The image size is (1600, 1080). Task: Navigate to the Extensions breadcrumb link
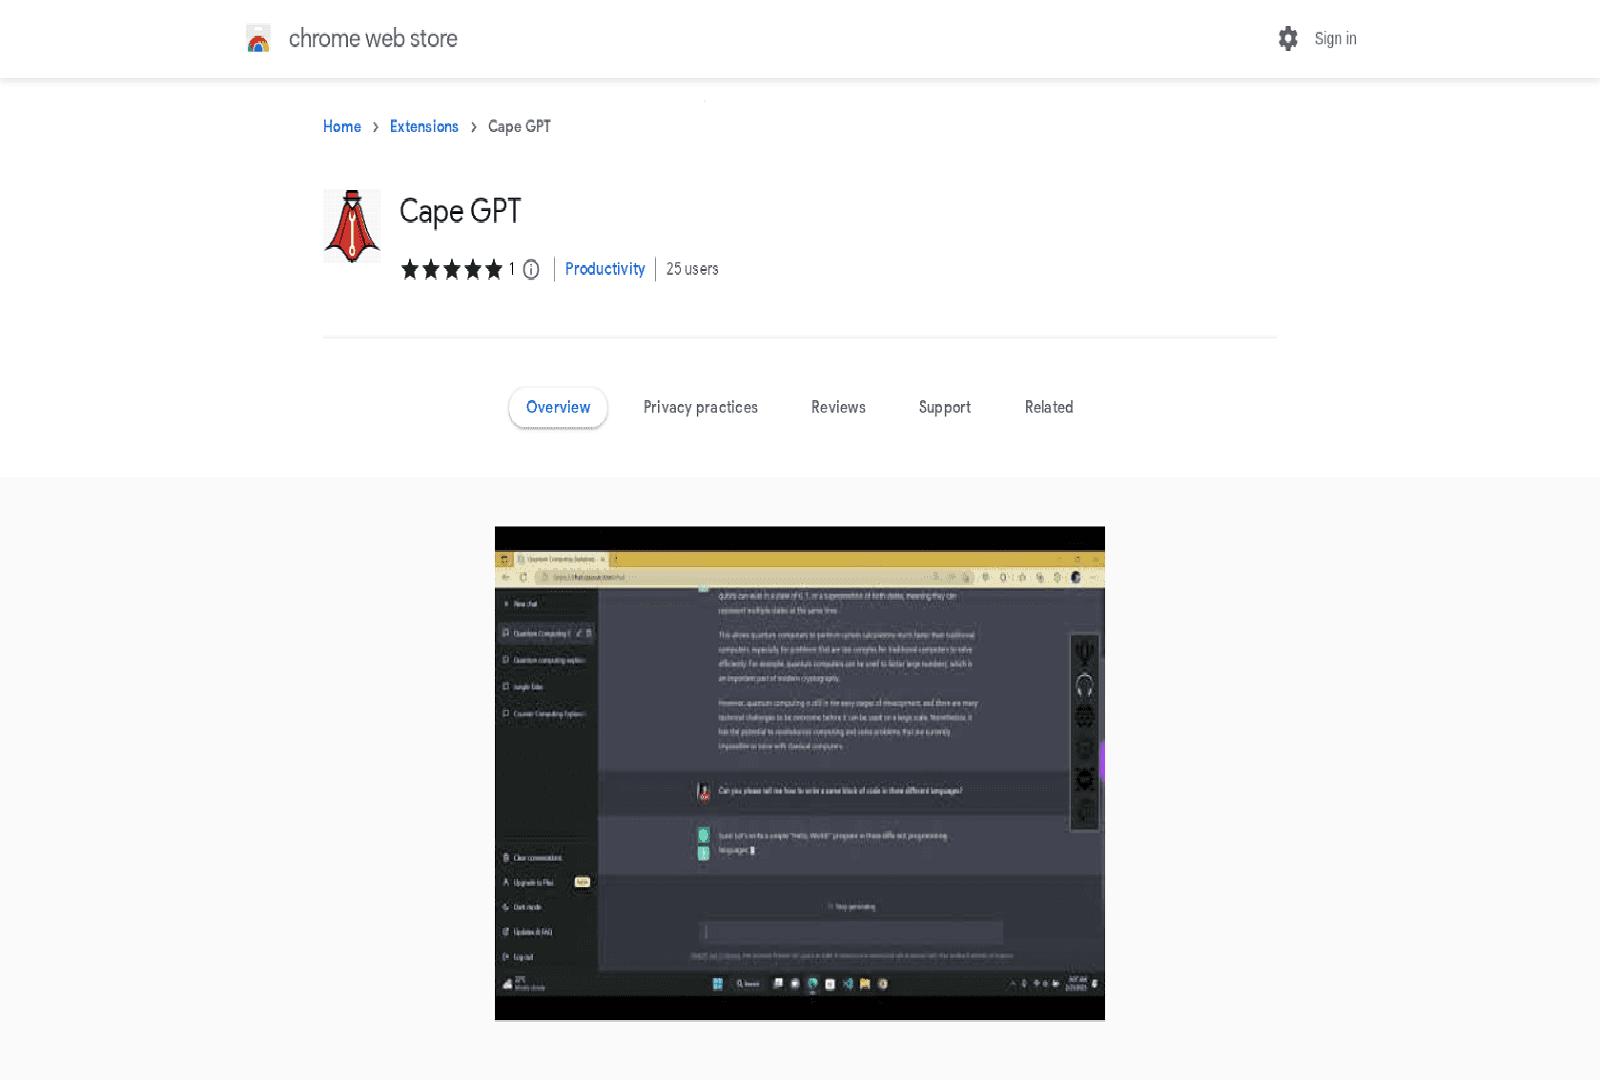(424, 127)
